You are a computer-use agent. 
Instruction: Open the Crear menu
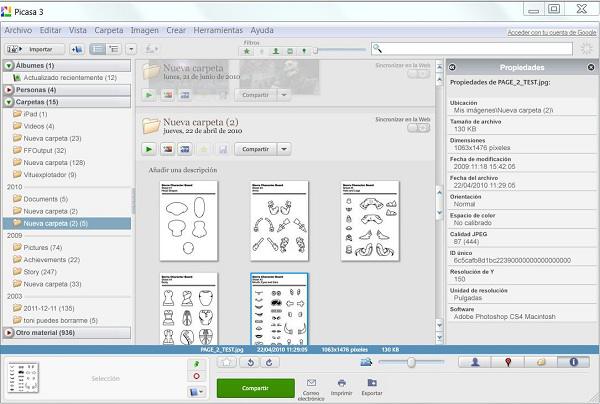(x=176, y=30)
